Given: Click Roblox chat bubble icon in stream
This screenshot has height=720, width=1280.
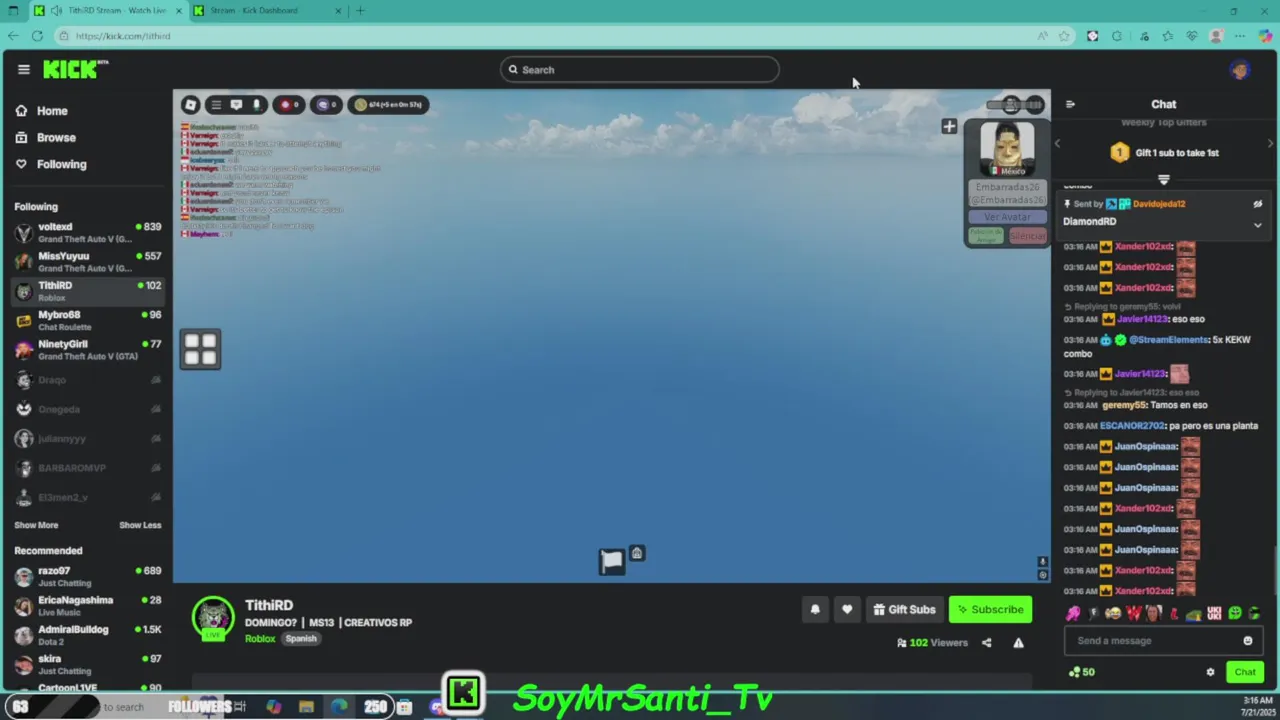Looking at the screenshot, I should coord(236,105).
